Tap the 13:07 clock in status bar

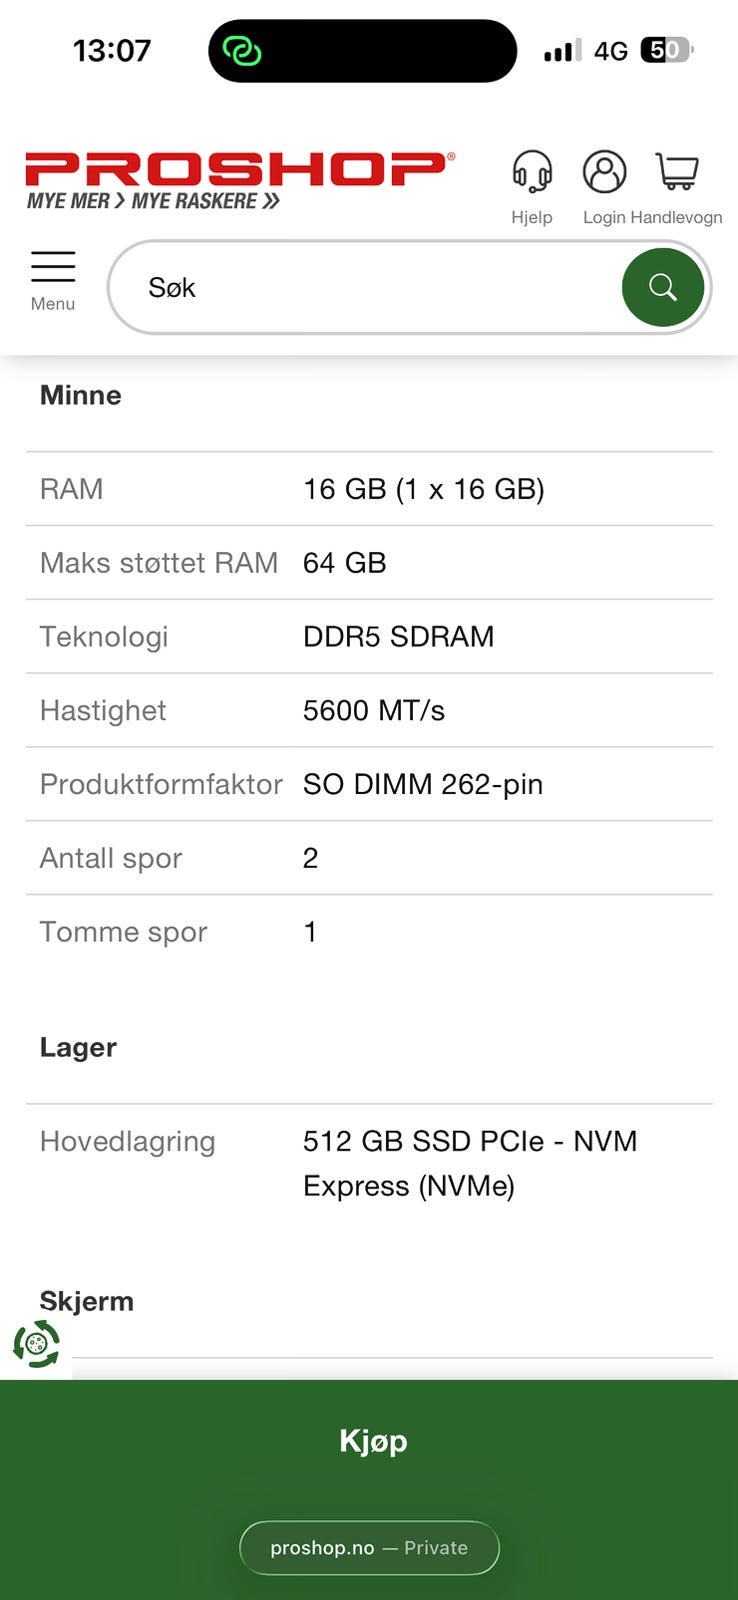[112, 50]
